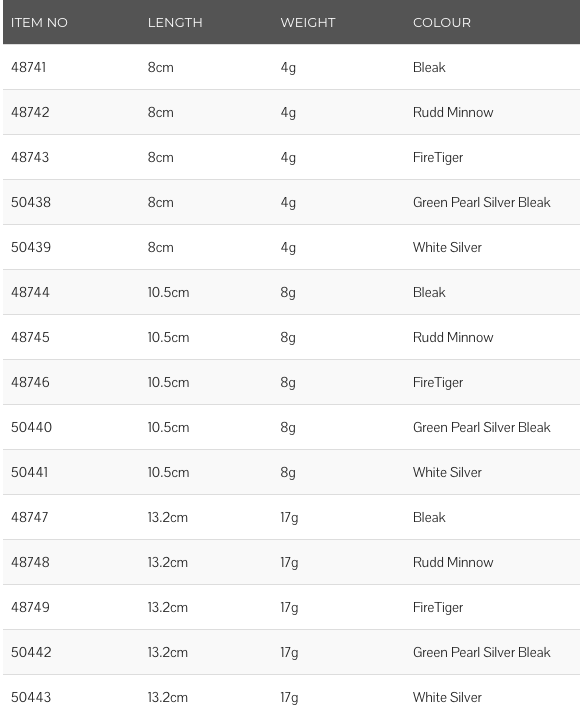
Task: Click the WEIGHT column header
Action: (x=308, y=23)
